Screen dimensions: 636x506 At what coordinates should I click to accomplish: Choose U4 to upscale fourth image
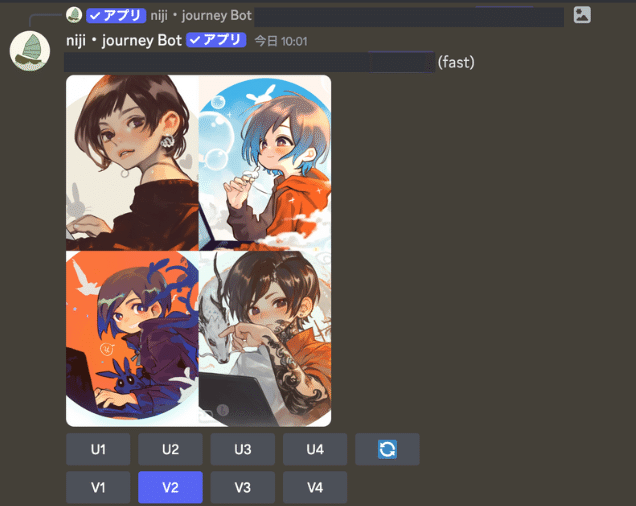315,449
